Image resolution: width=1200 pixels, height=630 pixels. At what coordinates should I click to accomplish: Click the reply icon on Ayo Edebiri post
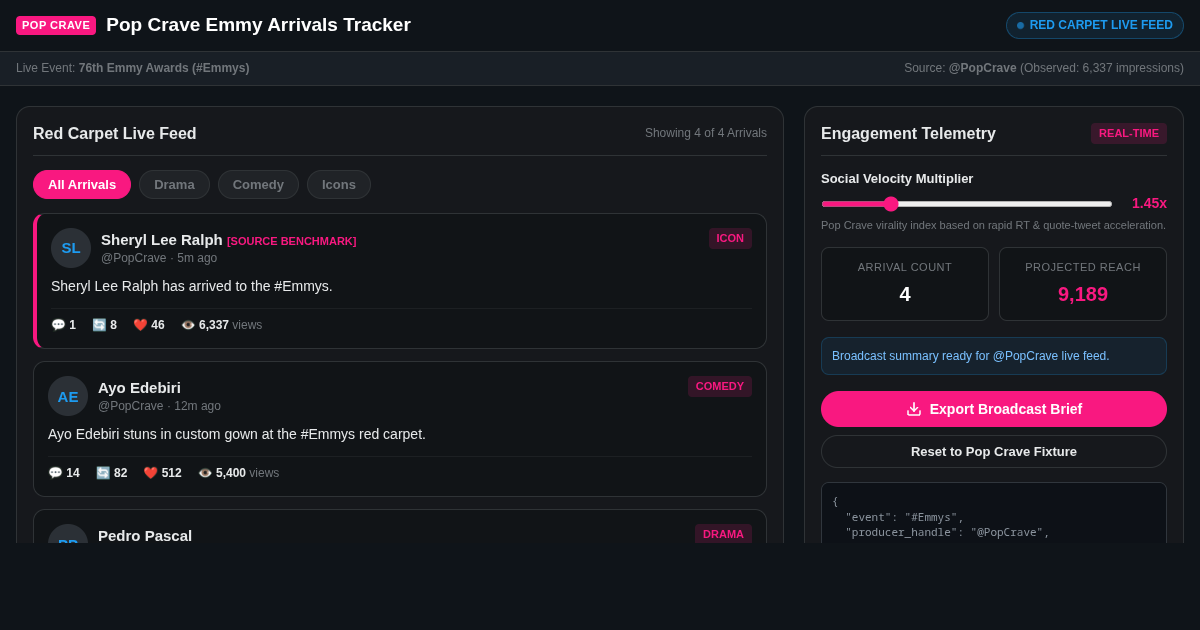(55, 473)
